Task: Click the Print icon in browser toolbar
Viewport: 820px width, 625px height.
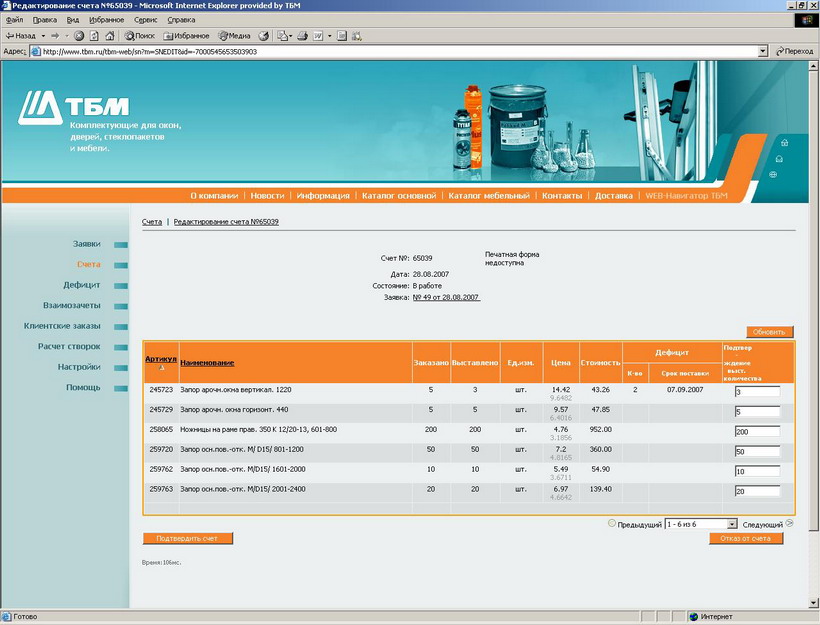Action: click(301, 36)
